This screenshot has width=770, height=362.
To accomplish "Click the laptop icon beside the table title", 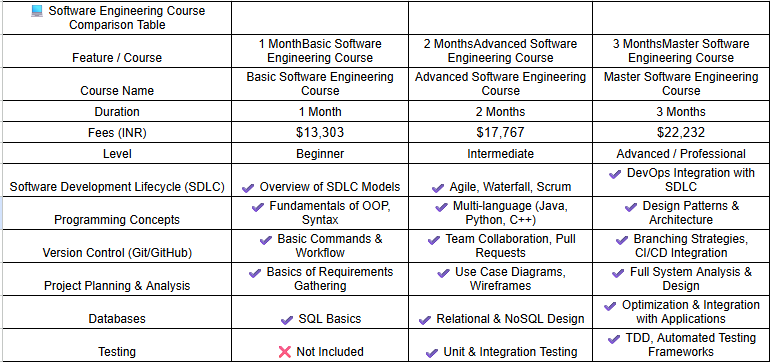I will tap(37, 11).
